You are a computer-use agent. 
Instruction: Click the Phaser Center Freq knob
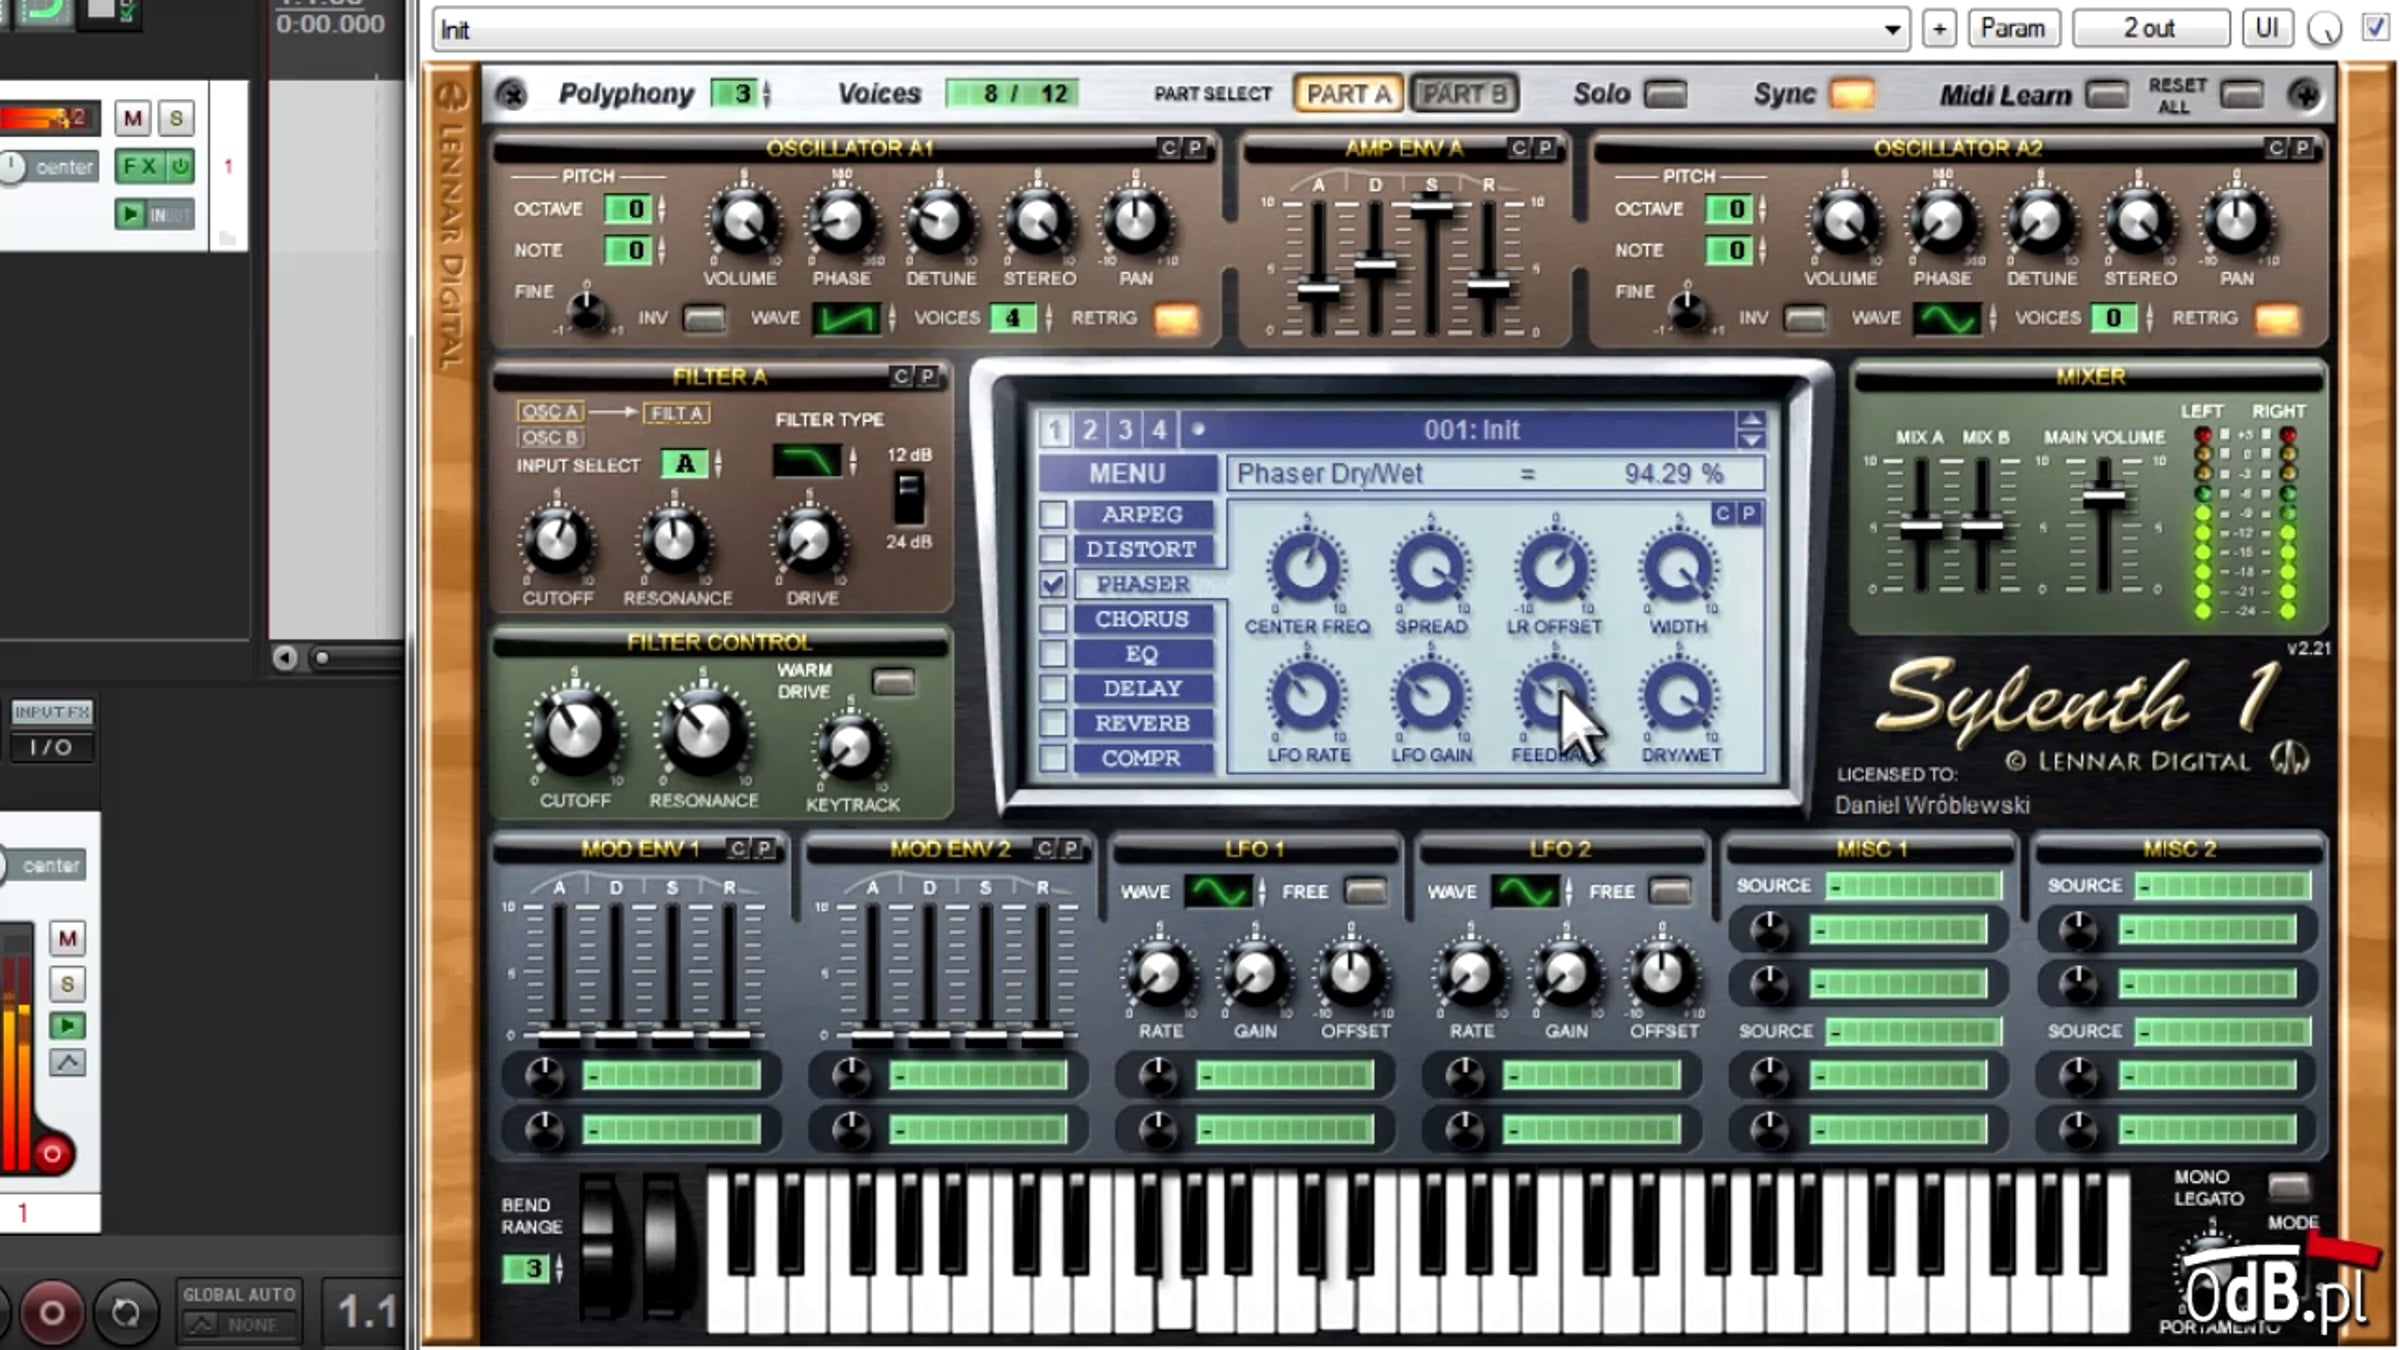click(1306, 568)
